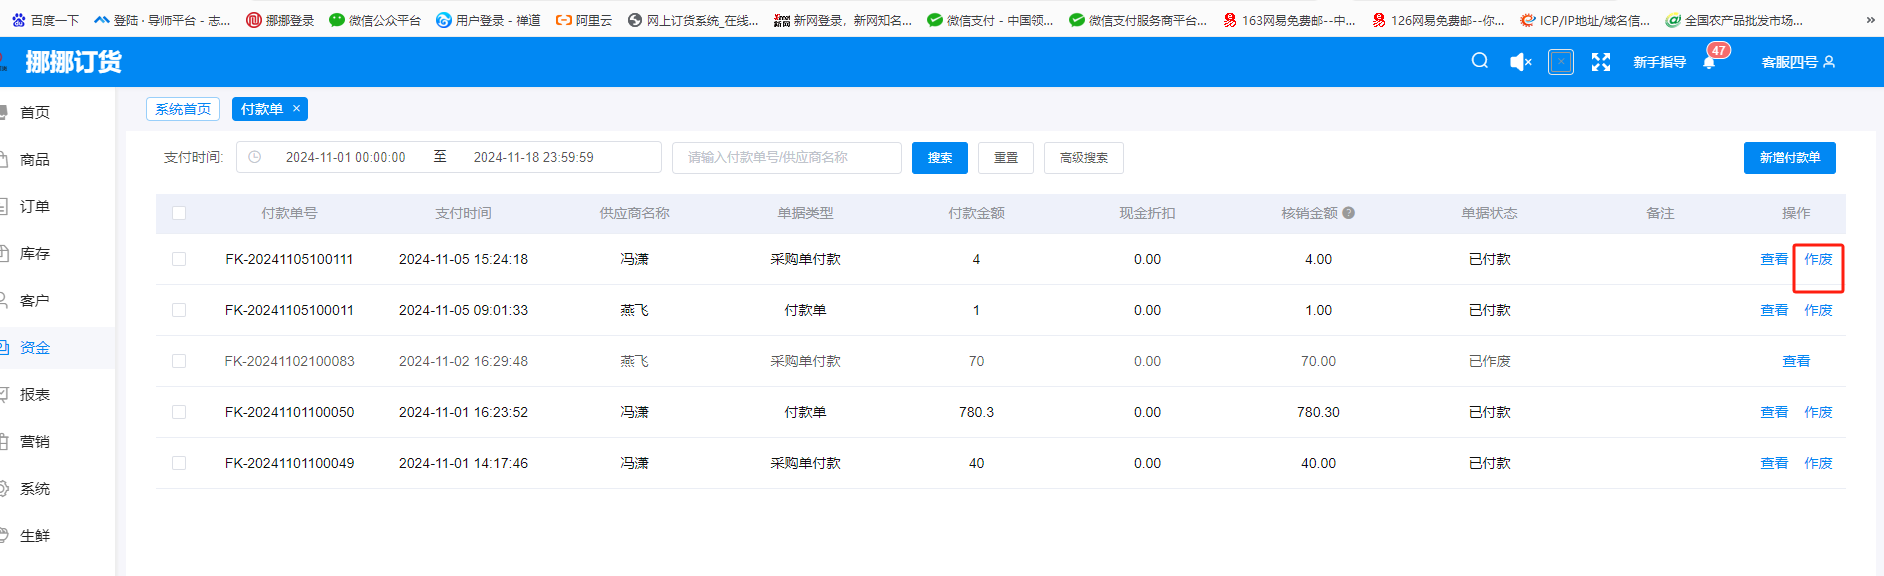Close the 付款单 tab using its x
The image size is (1884, 576).
(296, 109)
